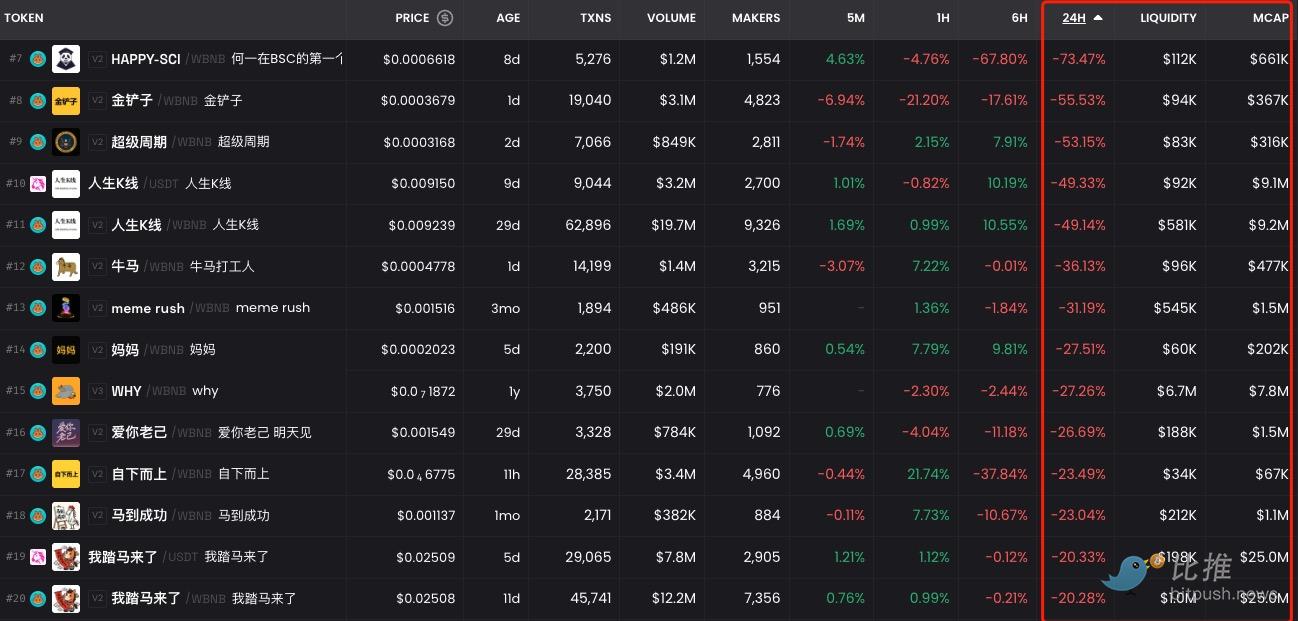Image resolution: width=1298 pixels, height=621 pixels.
Task: Sort by the 5M change column header
Action: point(855,18)
